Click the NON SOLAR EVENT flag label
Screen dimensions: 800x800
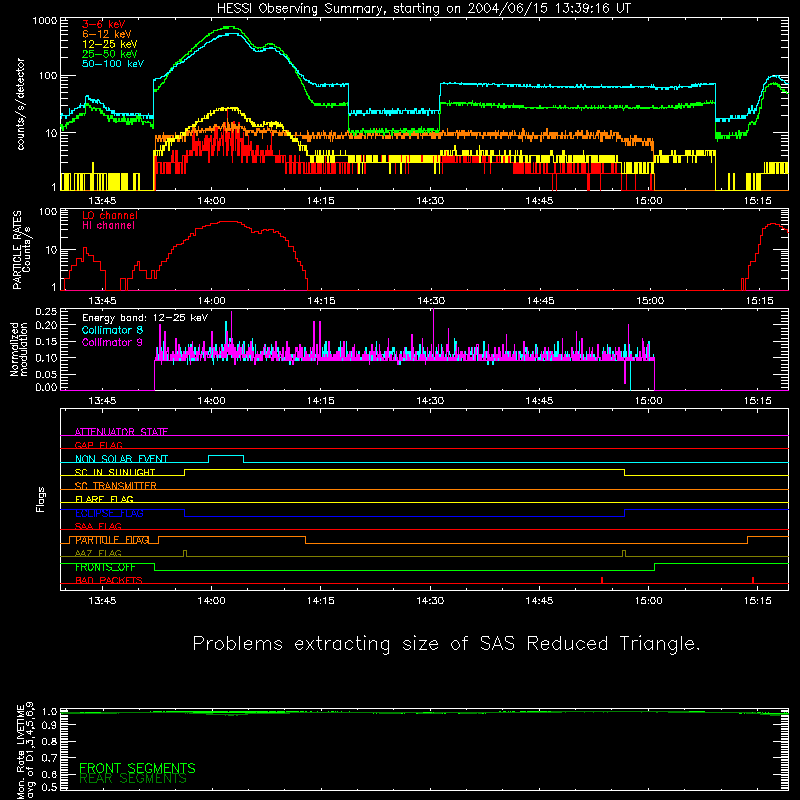(x=121, y=459)
